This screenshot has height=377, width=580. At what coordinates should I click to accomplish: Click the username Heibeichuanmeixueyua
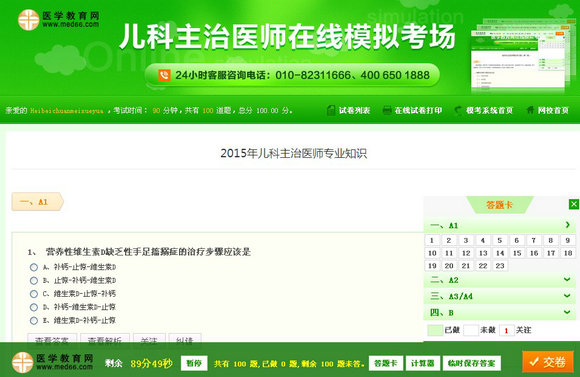tap(67, 111)
